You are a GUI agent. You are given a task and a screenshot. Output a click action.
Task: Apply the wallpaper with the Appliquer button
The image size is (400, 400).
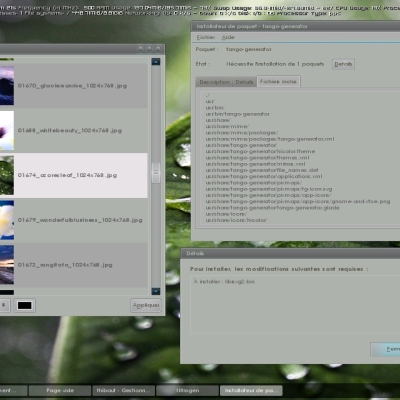146,305
